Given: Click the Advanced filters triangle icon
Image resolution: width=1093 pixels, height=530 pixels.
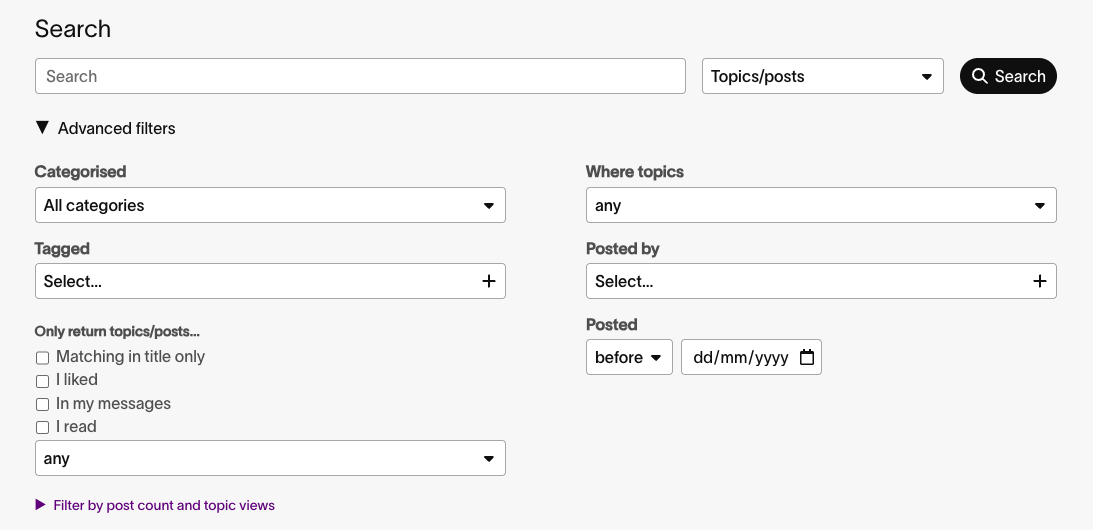Looking at the screenshot, I should pyautogui.click(x=42, y=128).
